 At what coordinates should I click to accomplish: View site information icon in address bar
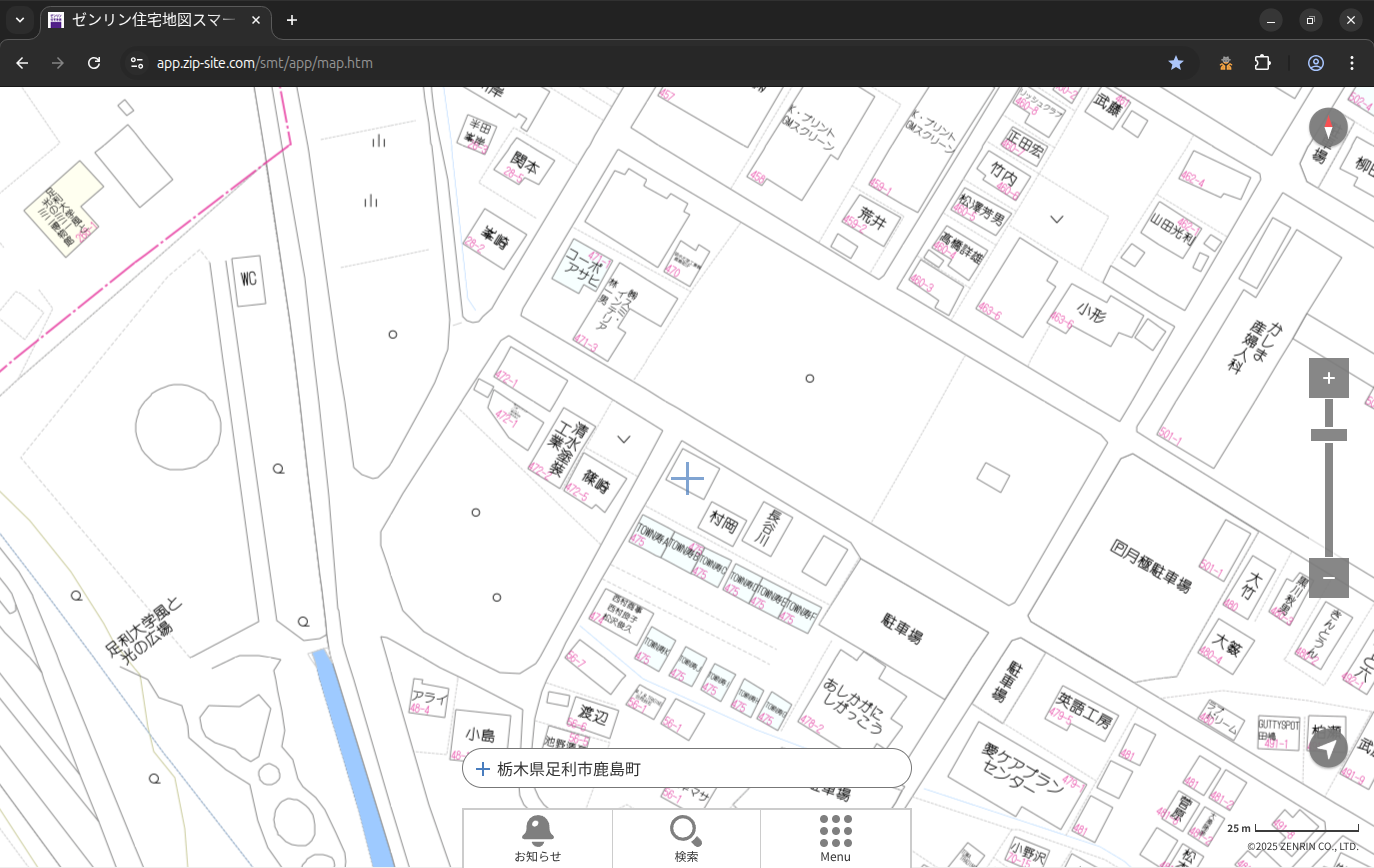(138, 63)
